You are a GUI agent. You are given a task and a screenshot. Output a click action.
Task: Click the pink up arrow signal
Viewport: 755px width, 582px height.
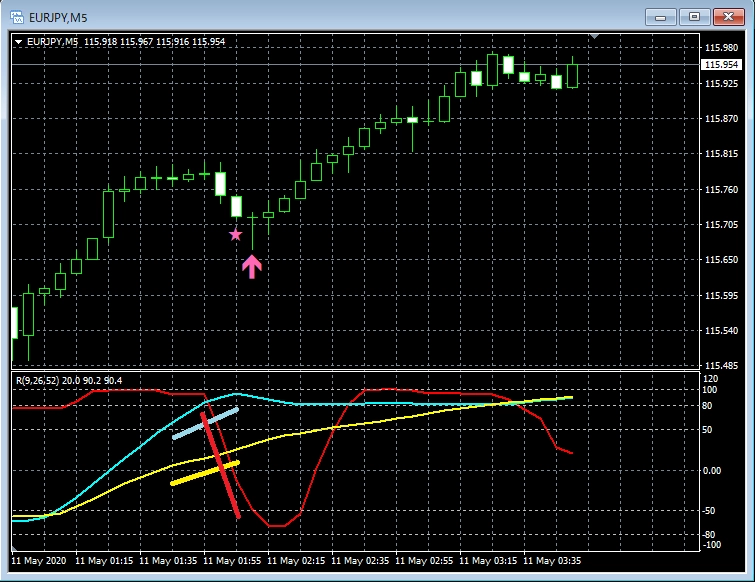[251, 265]
